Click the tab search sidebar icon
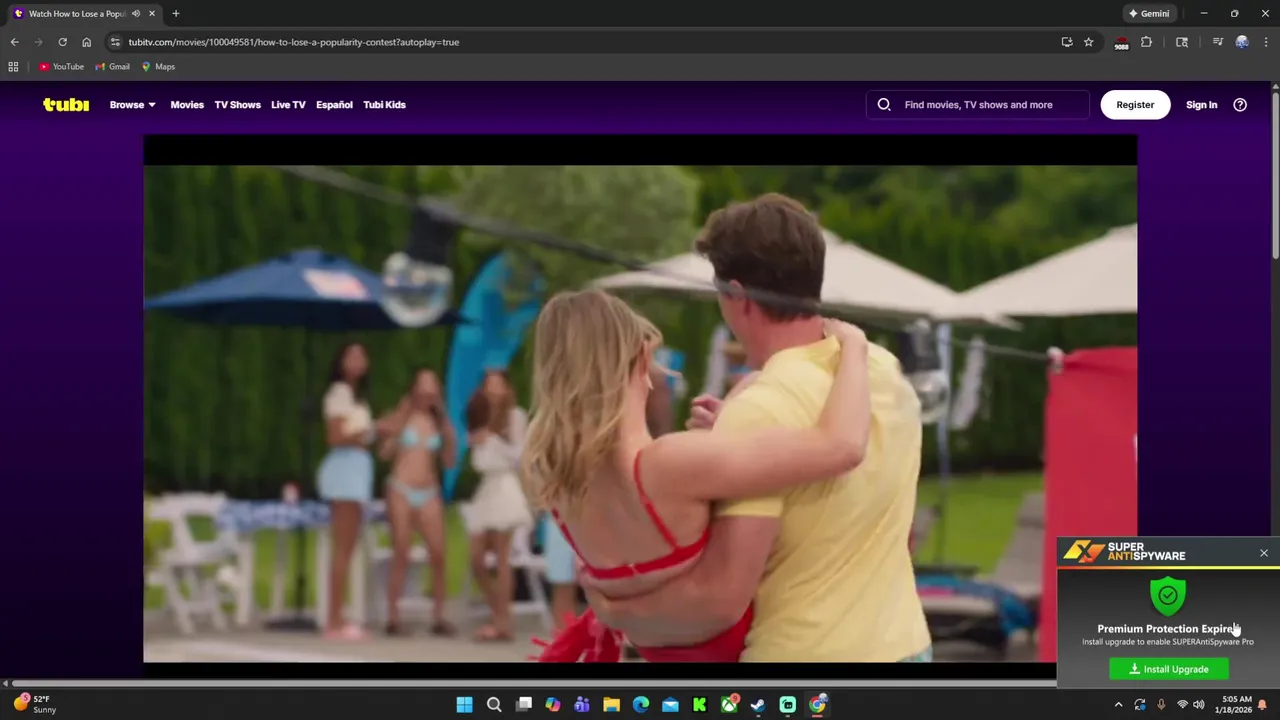1280x720 pixels. coord(1182,42)
